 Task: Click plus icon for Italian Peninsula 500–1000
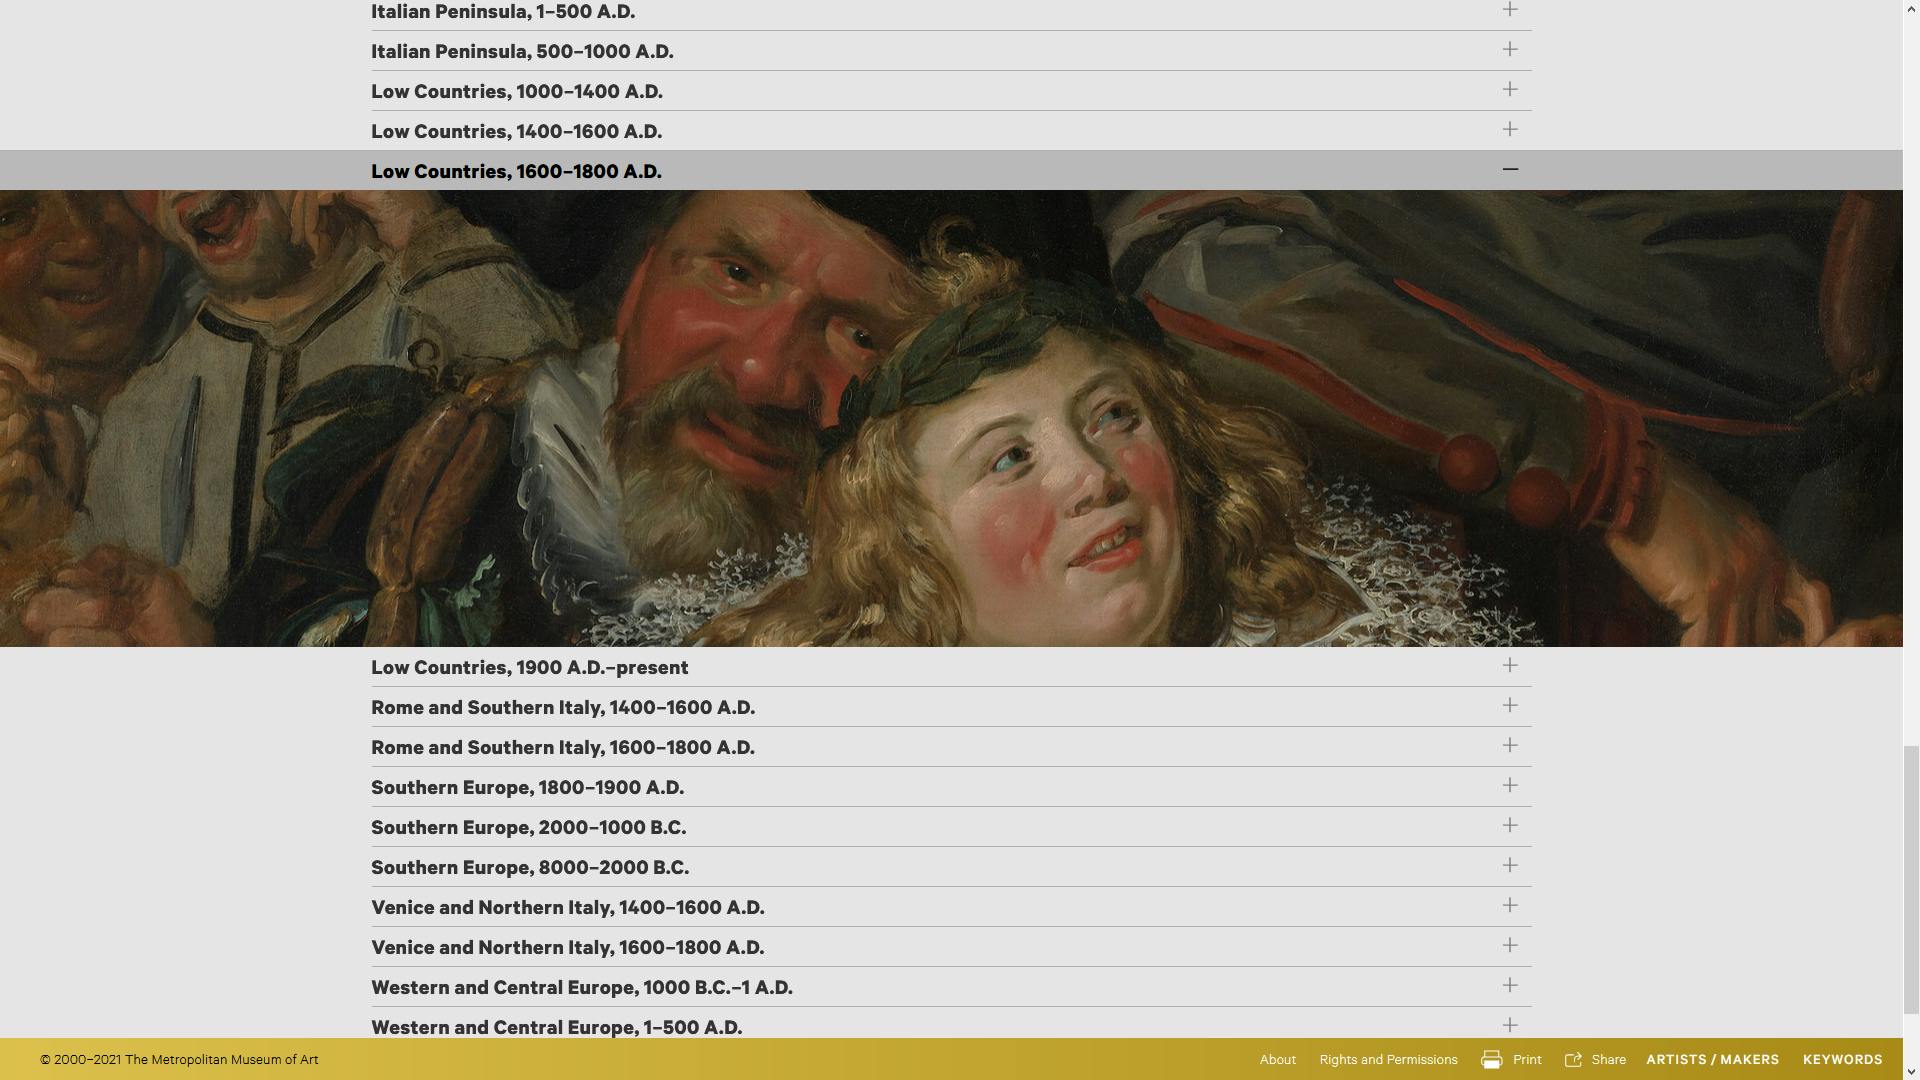click(1510, 50)
